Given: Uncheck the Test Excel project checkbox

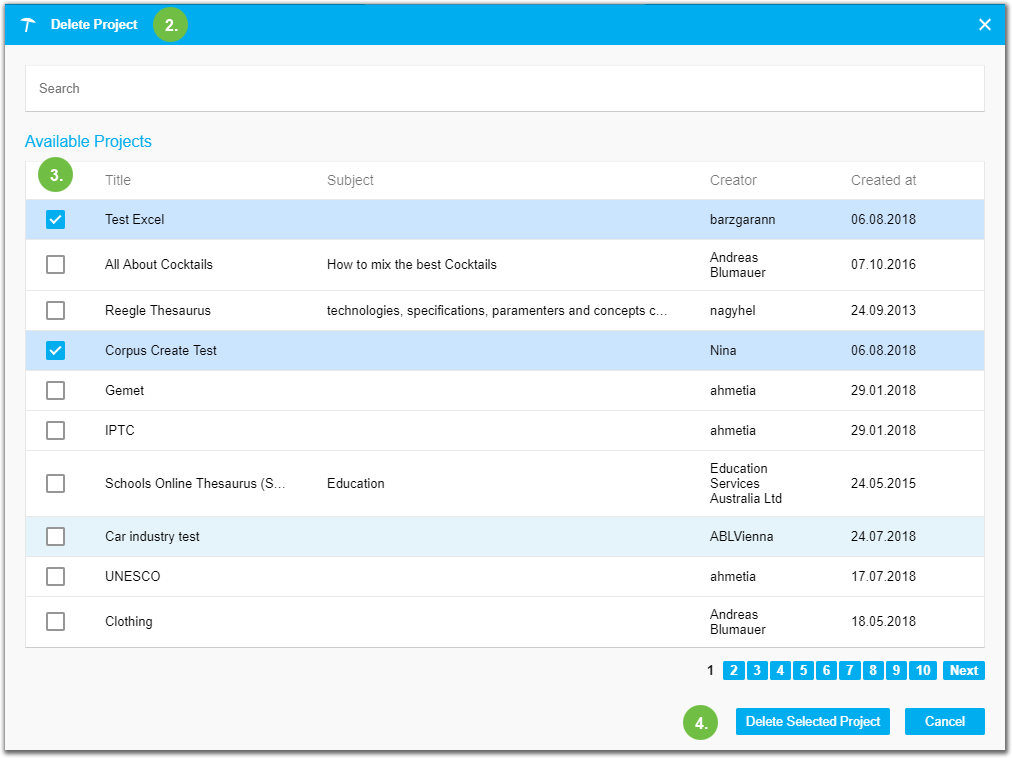Looking at the screenshot, I should click(x=56, y=219).
